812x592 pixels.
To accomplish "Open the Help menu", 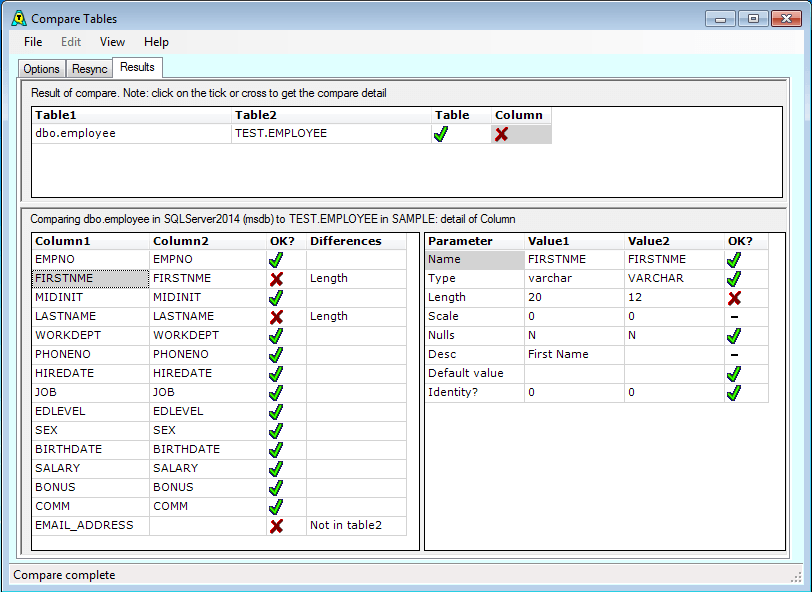I will (x=156, y=42).
